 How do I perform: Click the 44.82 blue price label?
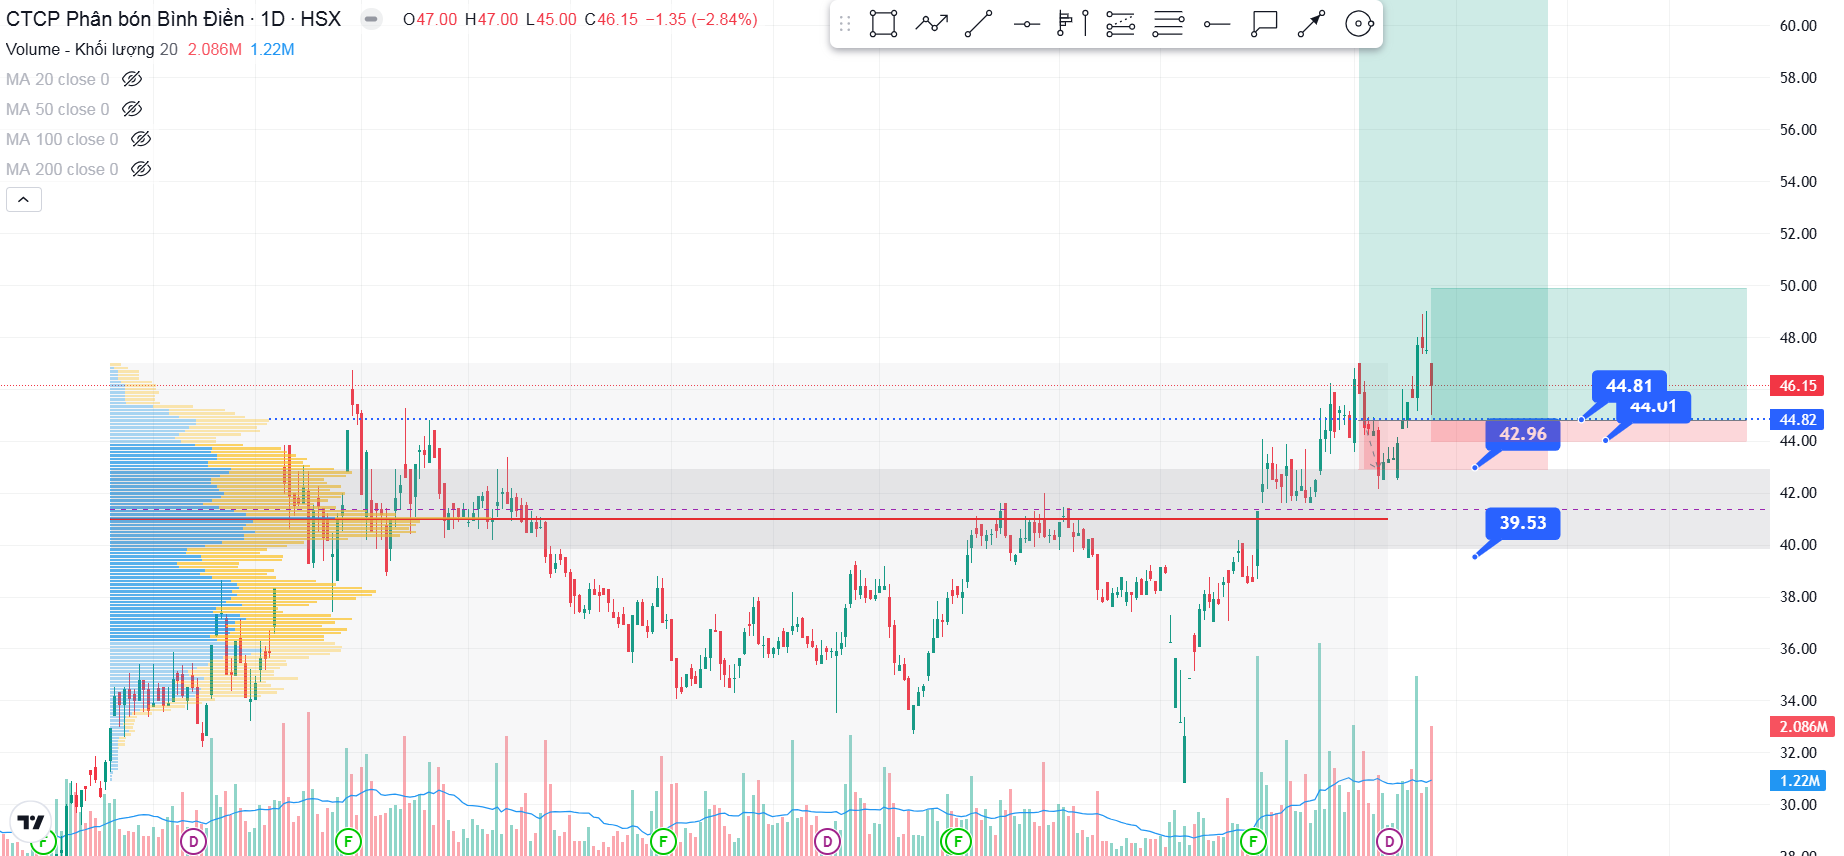[x=1797, y=420]
